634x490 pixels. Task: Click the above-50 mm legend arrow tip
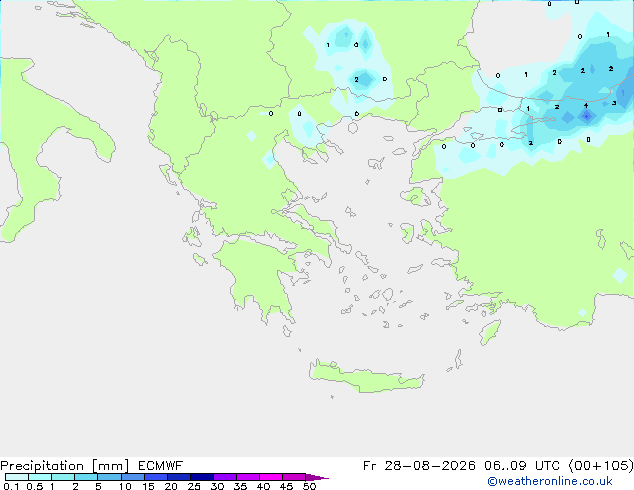[x=317, y=477]
